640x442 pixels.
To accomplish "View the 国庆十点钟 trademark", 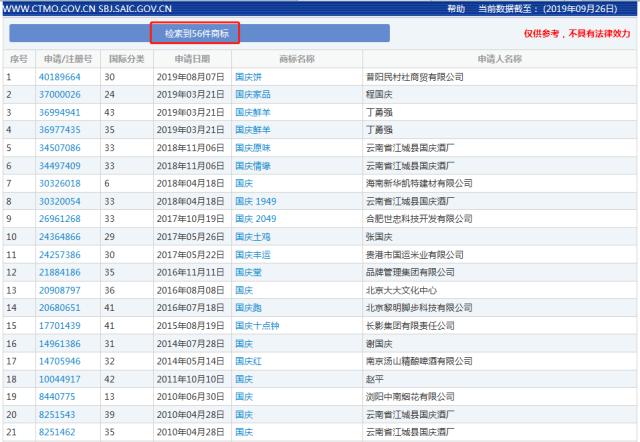I will tap(256, 326).
